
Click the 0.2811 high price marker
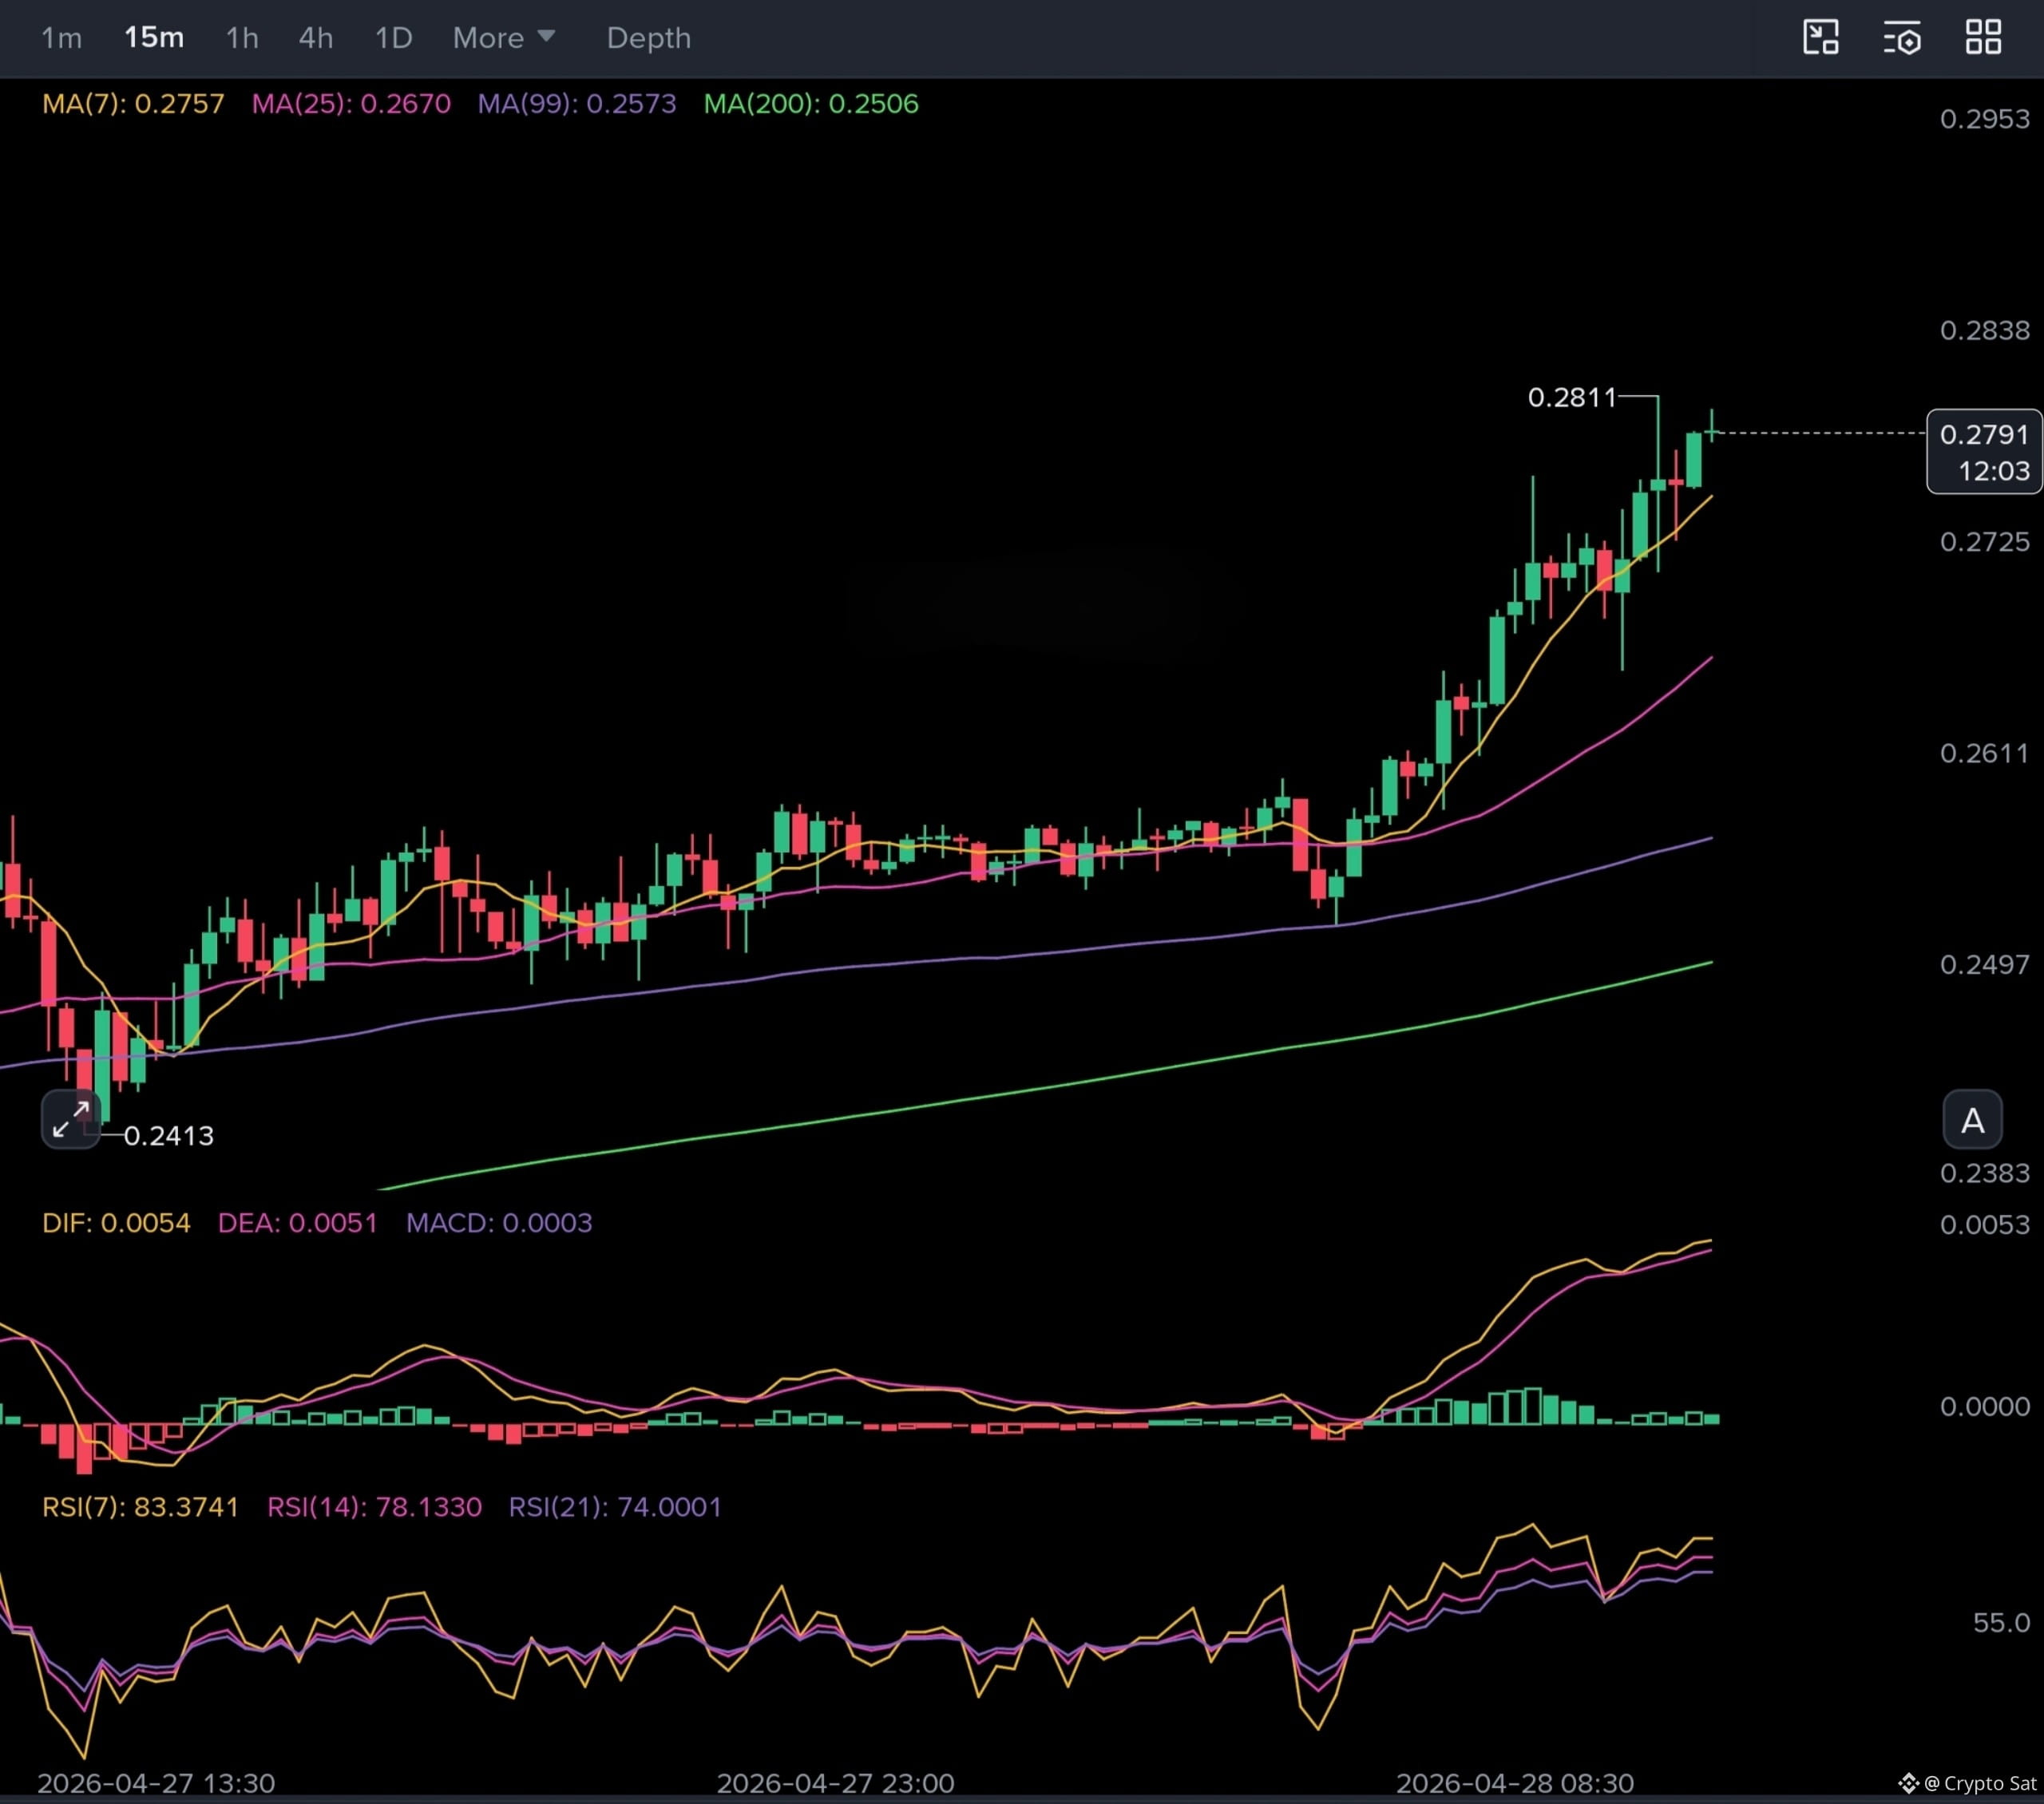tap(1572, 398)
